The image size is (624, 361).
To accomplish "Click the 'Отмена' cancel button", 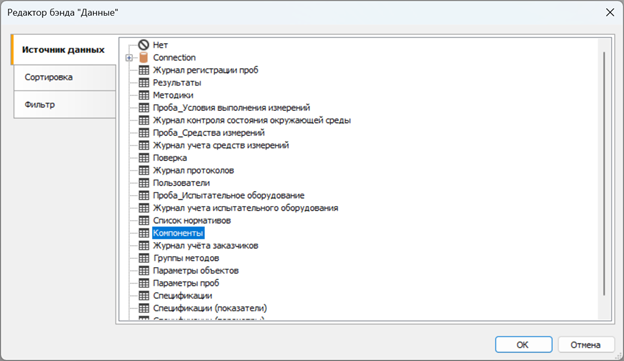I will click(x=585, y=345).
